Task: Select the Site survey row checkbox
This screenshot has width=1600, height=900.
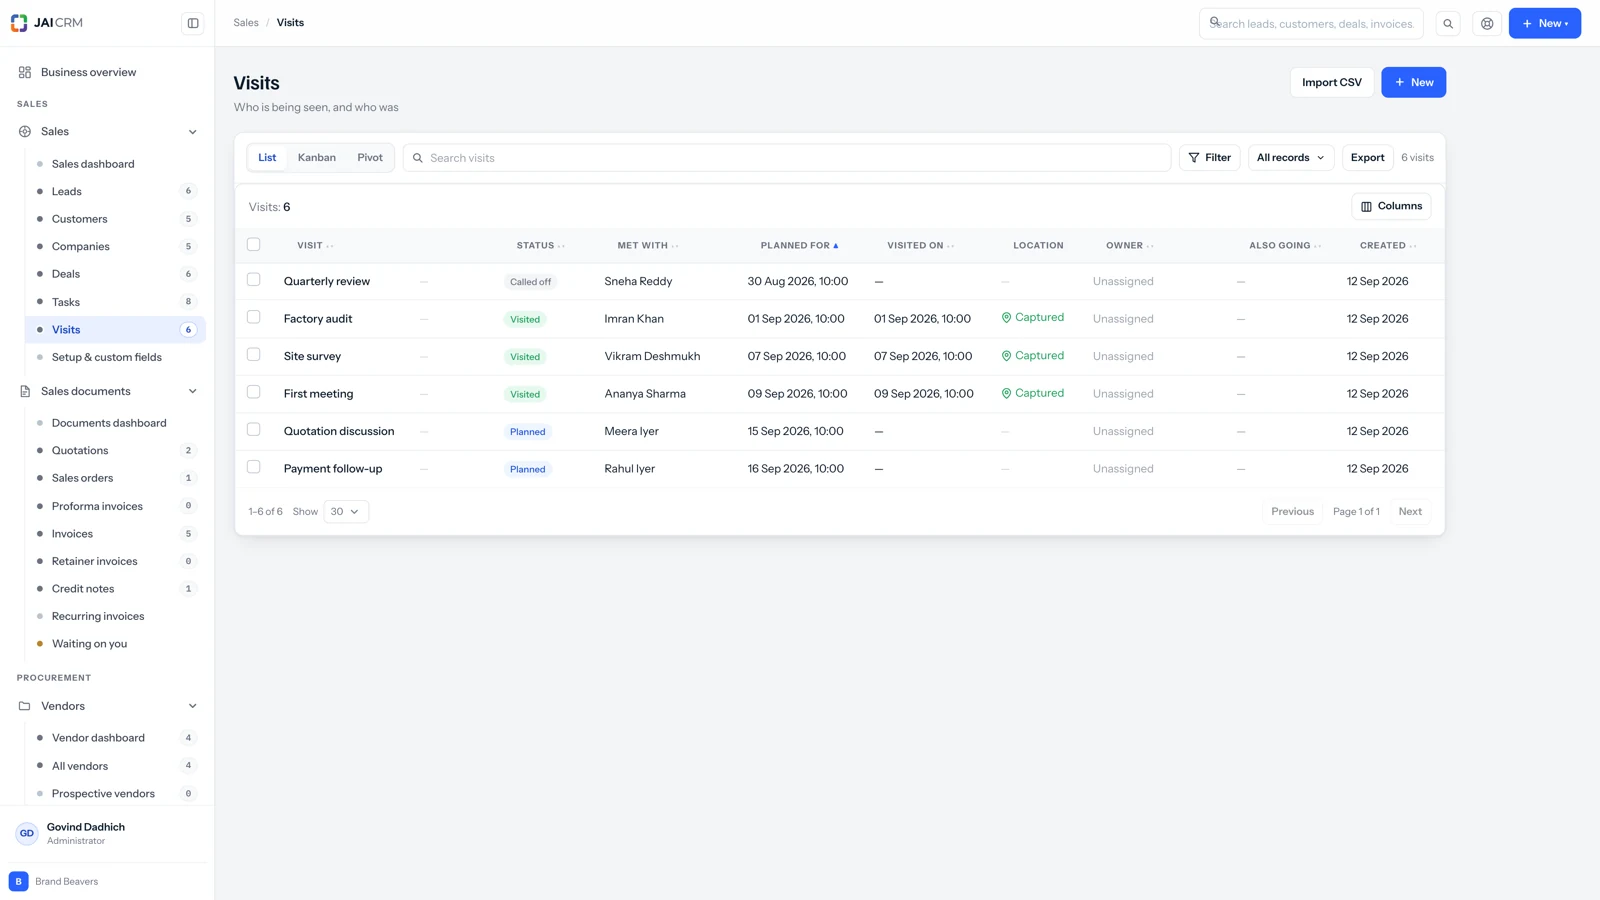Action: pos(254,355)
